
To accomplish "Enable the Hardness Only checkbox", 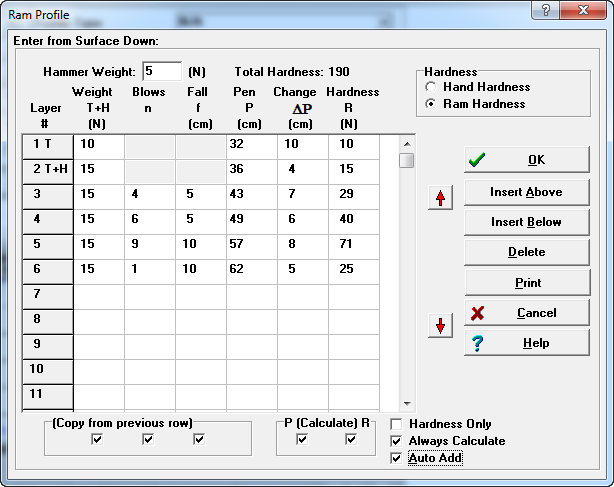I will pyautogui.click(x=396, y=424).
